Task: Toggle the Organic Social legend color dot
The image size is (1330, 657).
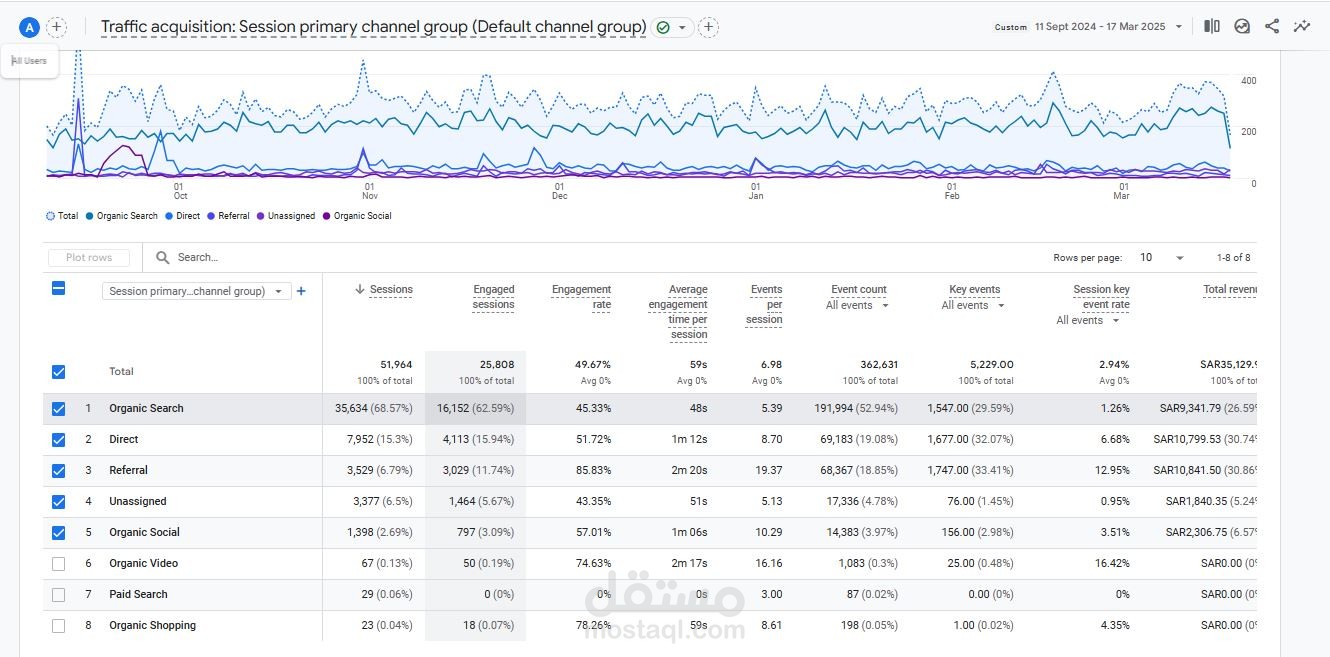Action: tap(327, 216)
